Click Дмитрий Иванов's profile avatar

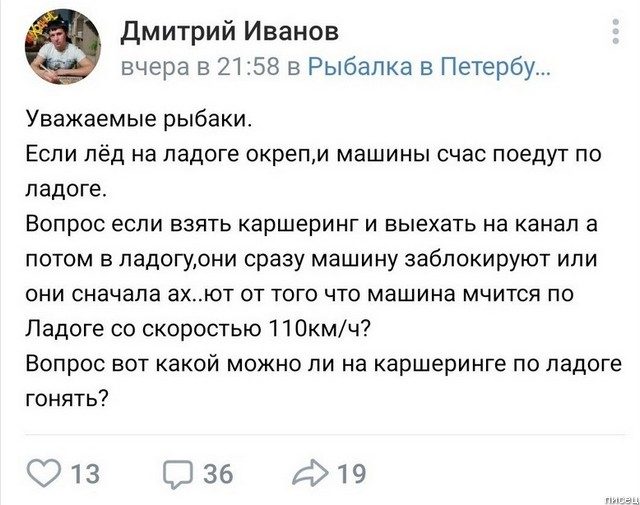coord(61,46)
